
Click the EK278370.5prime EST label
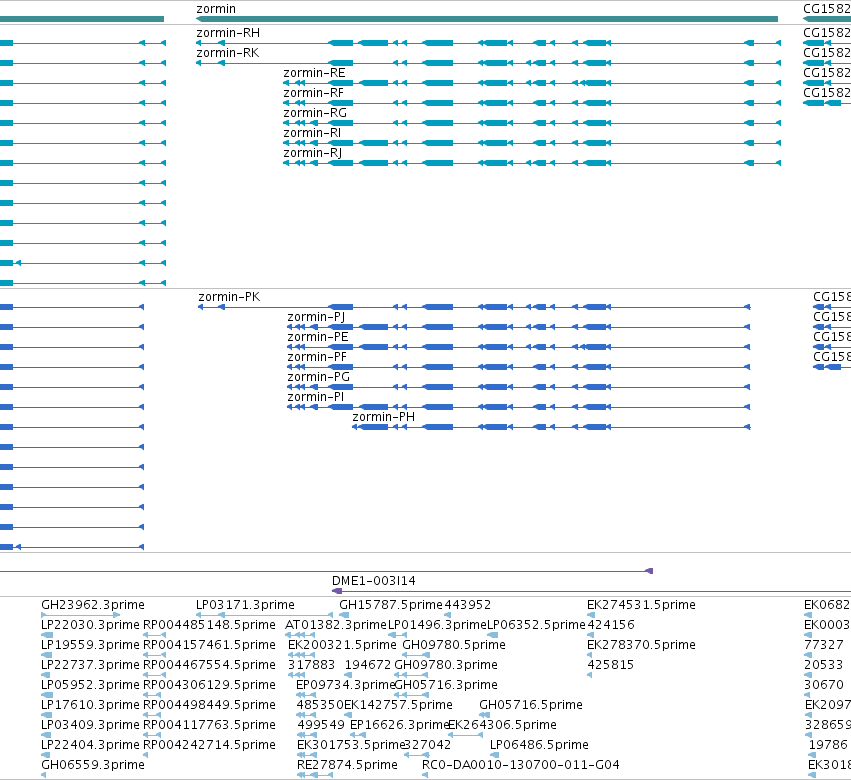point(641,645)
